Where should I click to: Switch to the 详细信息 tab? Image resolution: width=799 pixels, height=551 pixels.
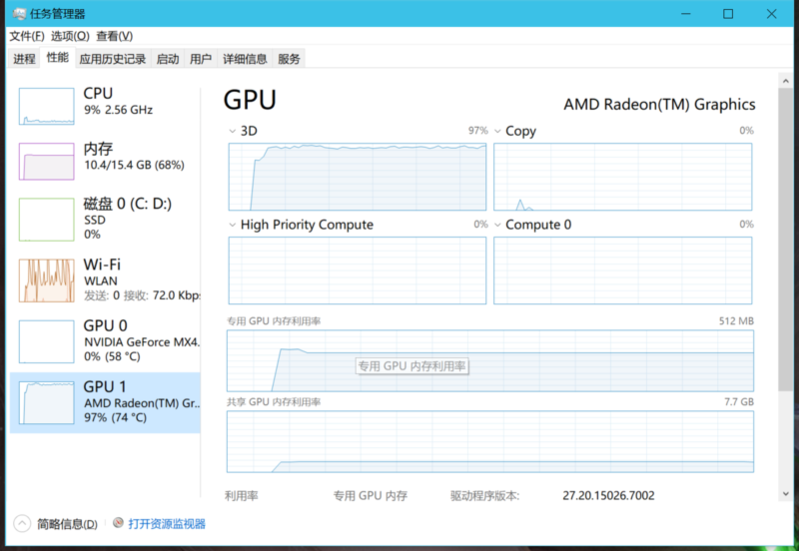click(x=244, y=59)
